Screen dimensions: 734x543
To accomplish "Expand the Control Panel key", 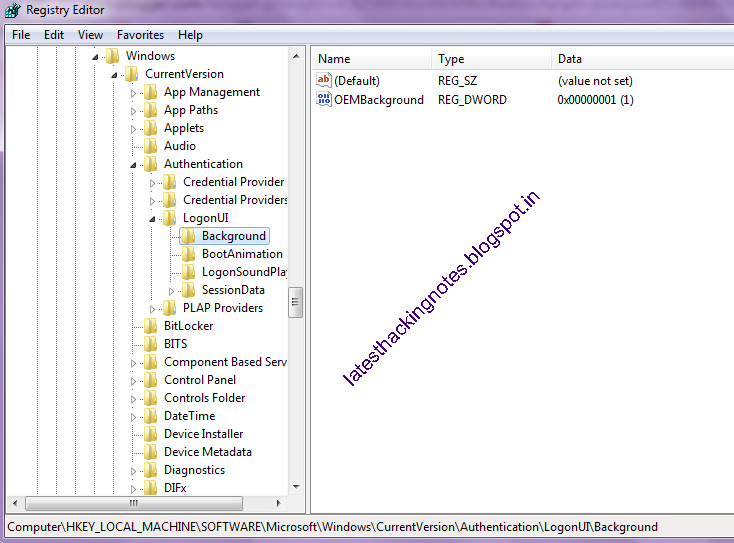I will 133,381.
